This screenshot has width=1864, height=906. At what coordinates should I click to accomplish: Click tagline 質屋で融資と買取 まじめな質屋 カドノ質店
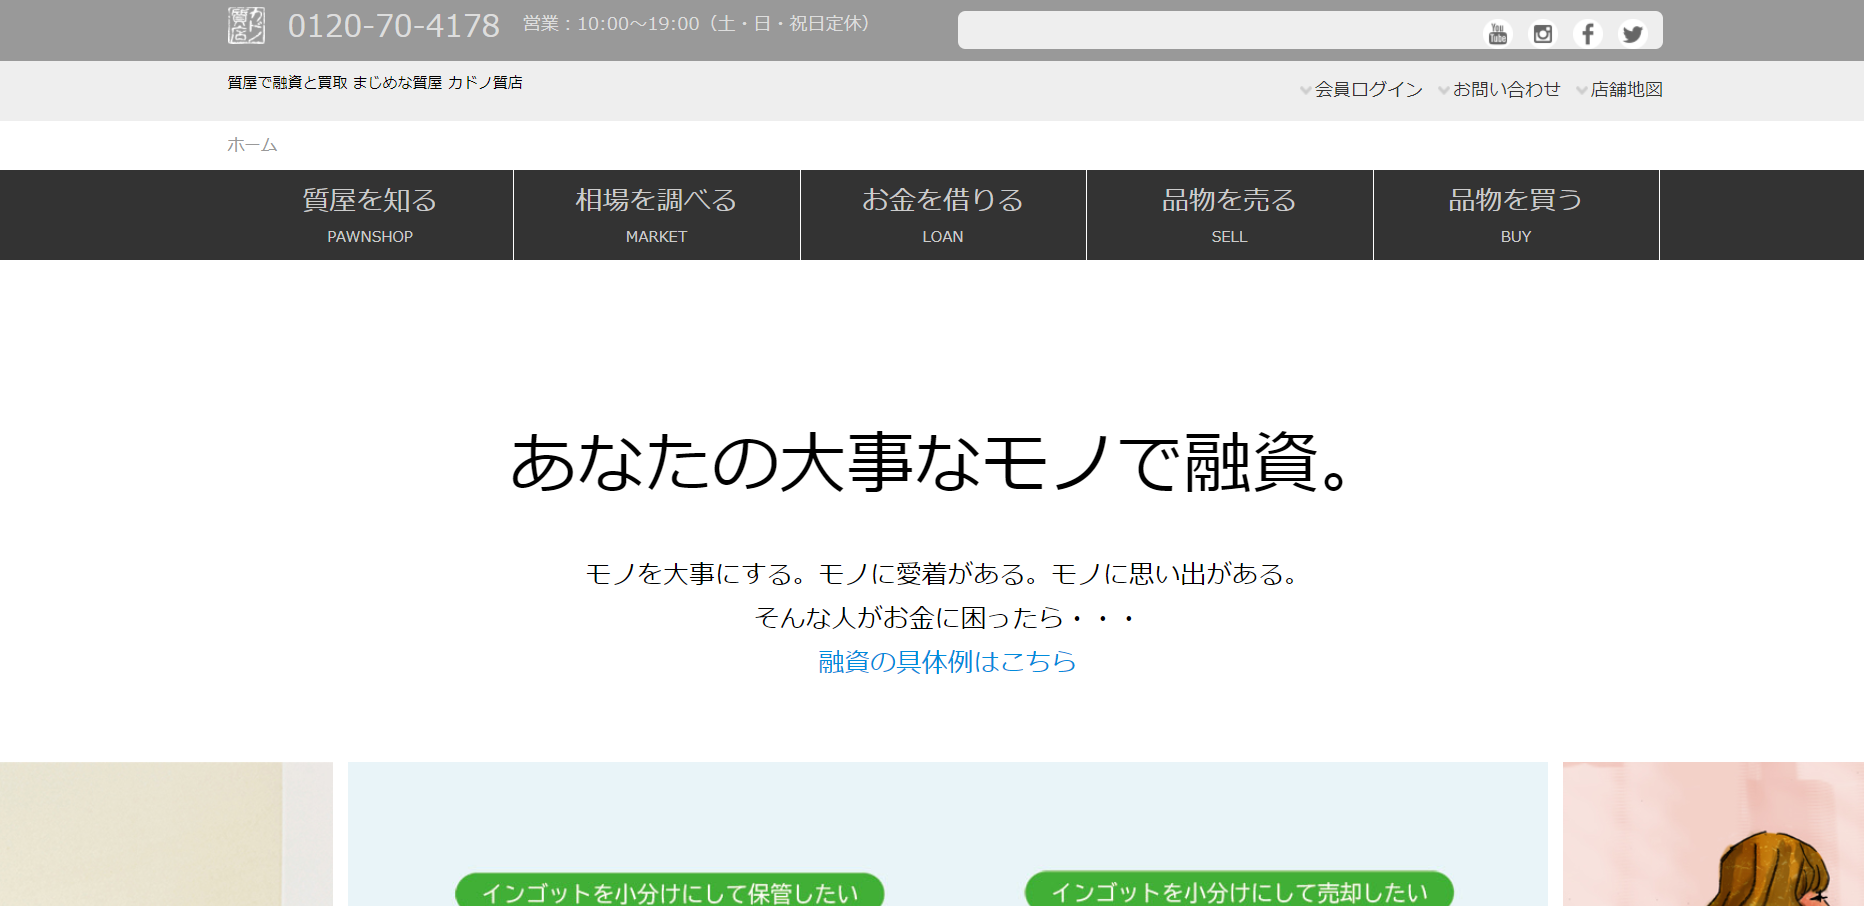[375, 83]
